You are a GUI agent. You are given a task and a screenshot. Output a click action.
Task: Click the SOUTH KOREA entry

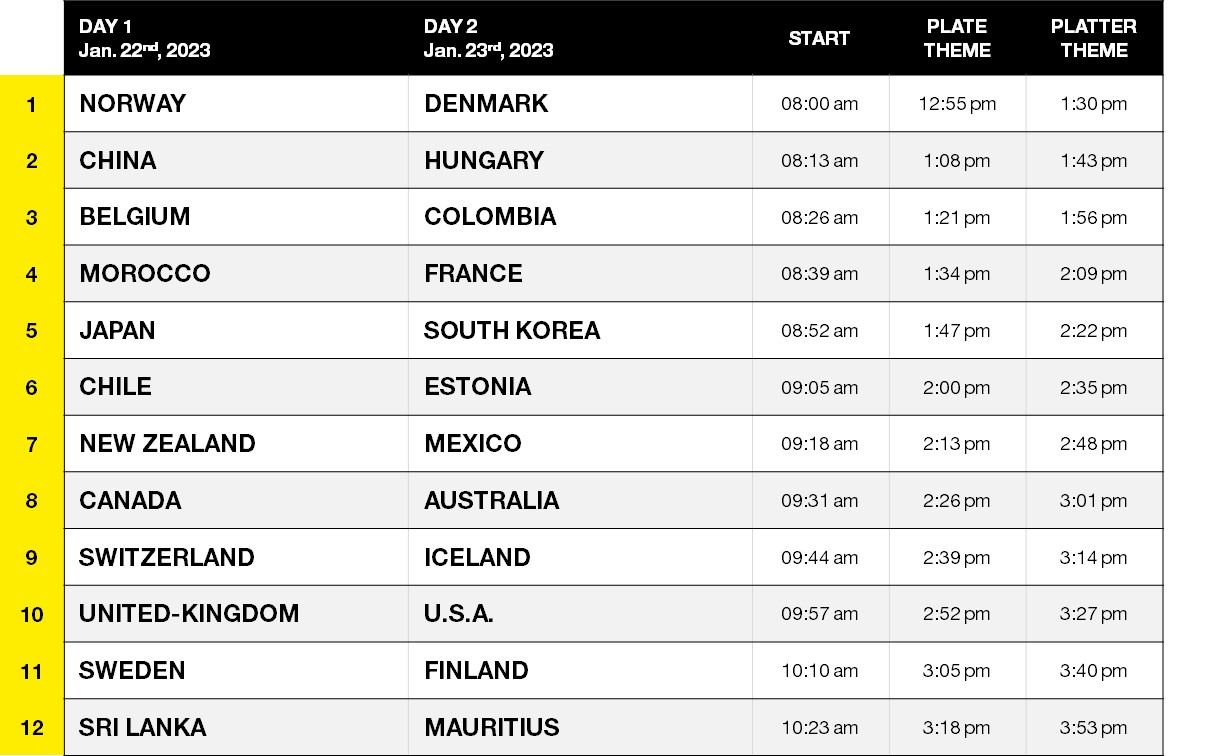512,330
